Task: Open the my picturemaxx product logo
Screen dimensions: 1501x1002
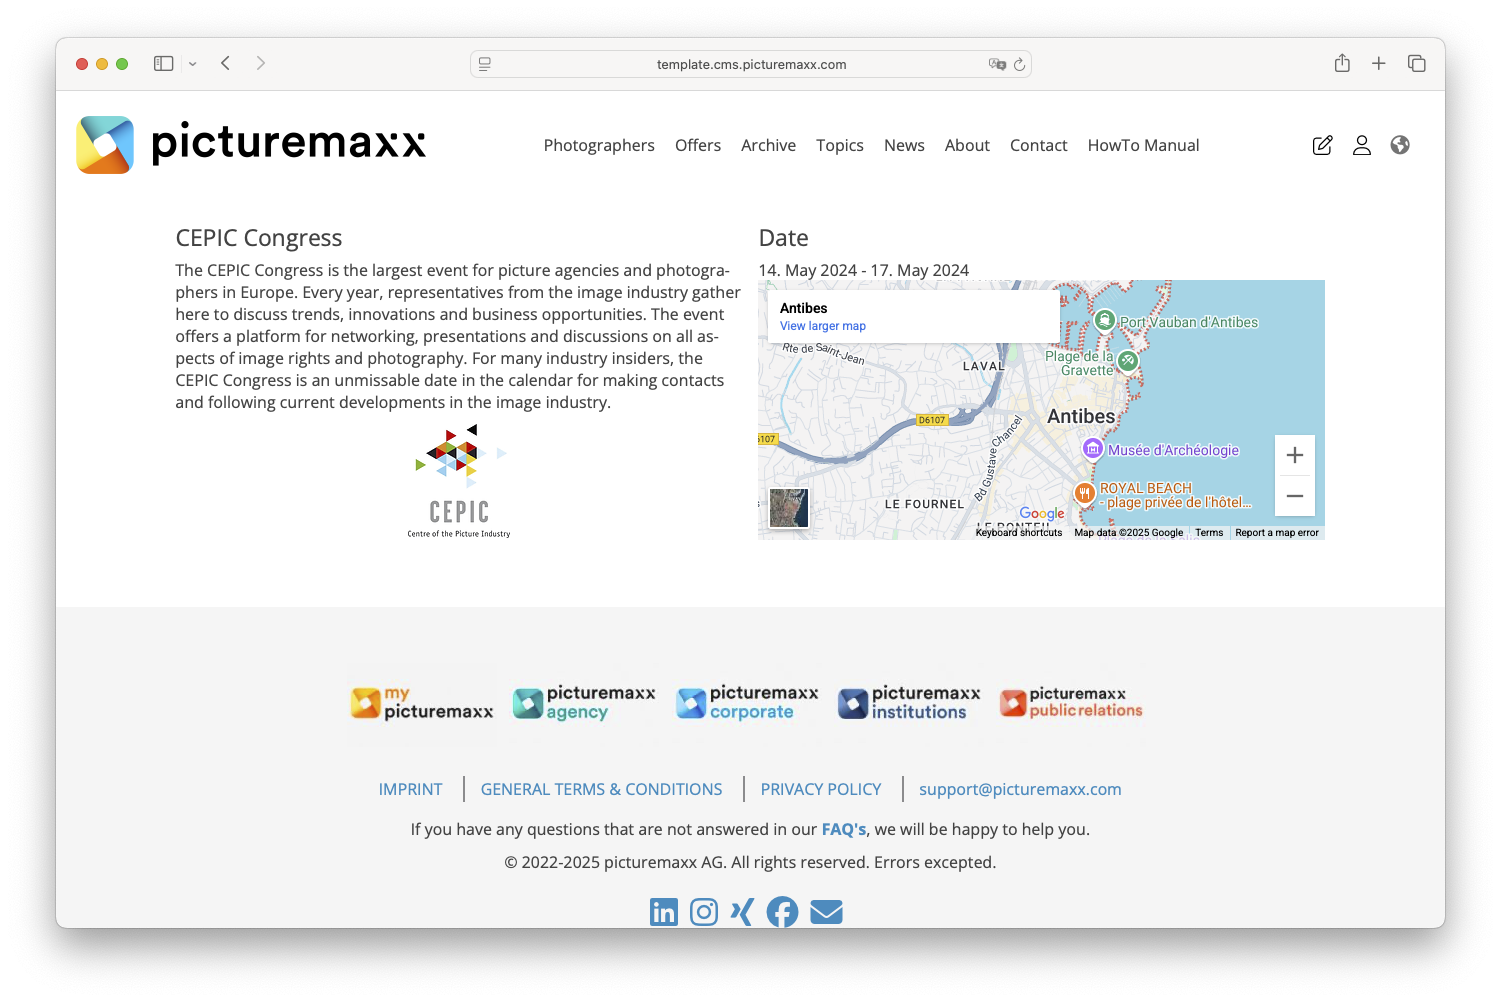Action: [x=422, y=703]
